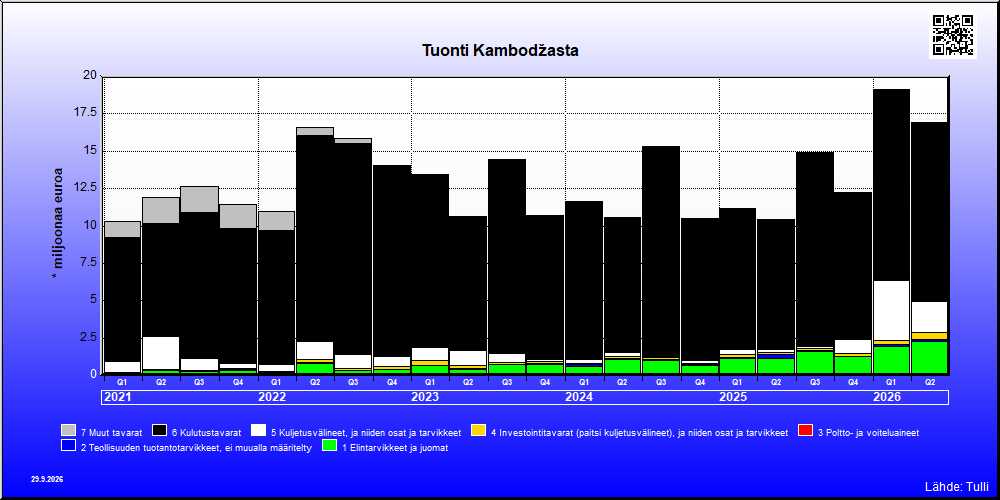Viewport: 1000px width, 500px height.
Task: Click the black segment of 2026 Q1 bar
Action: [x=891, y=185]
